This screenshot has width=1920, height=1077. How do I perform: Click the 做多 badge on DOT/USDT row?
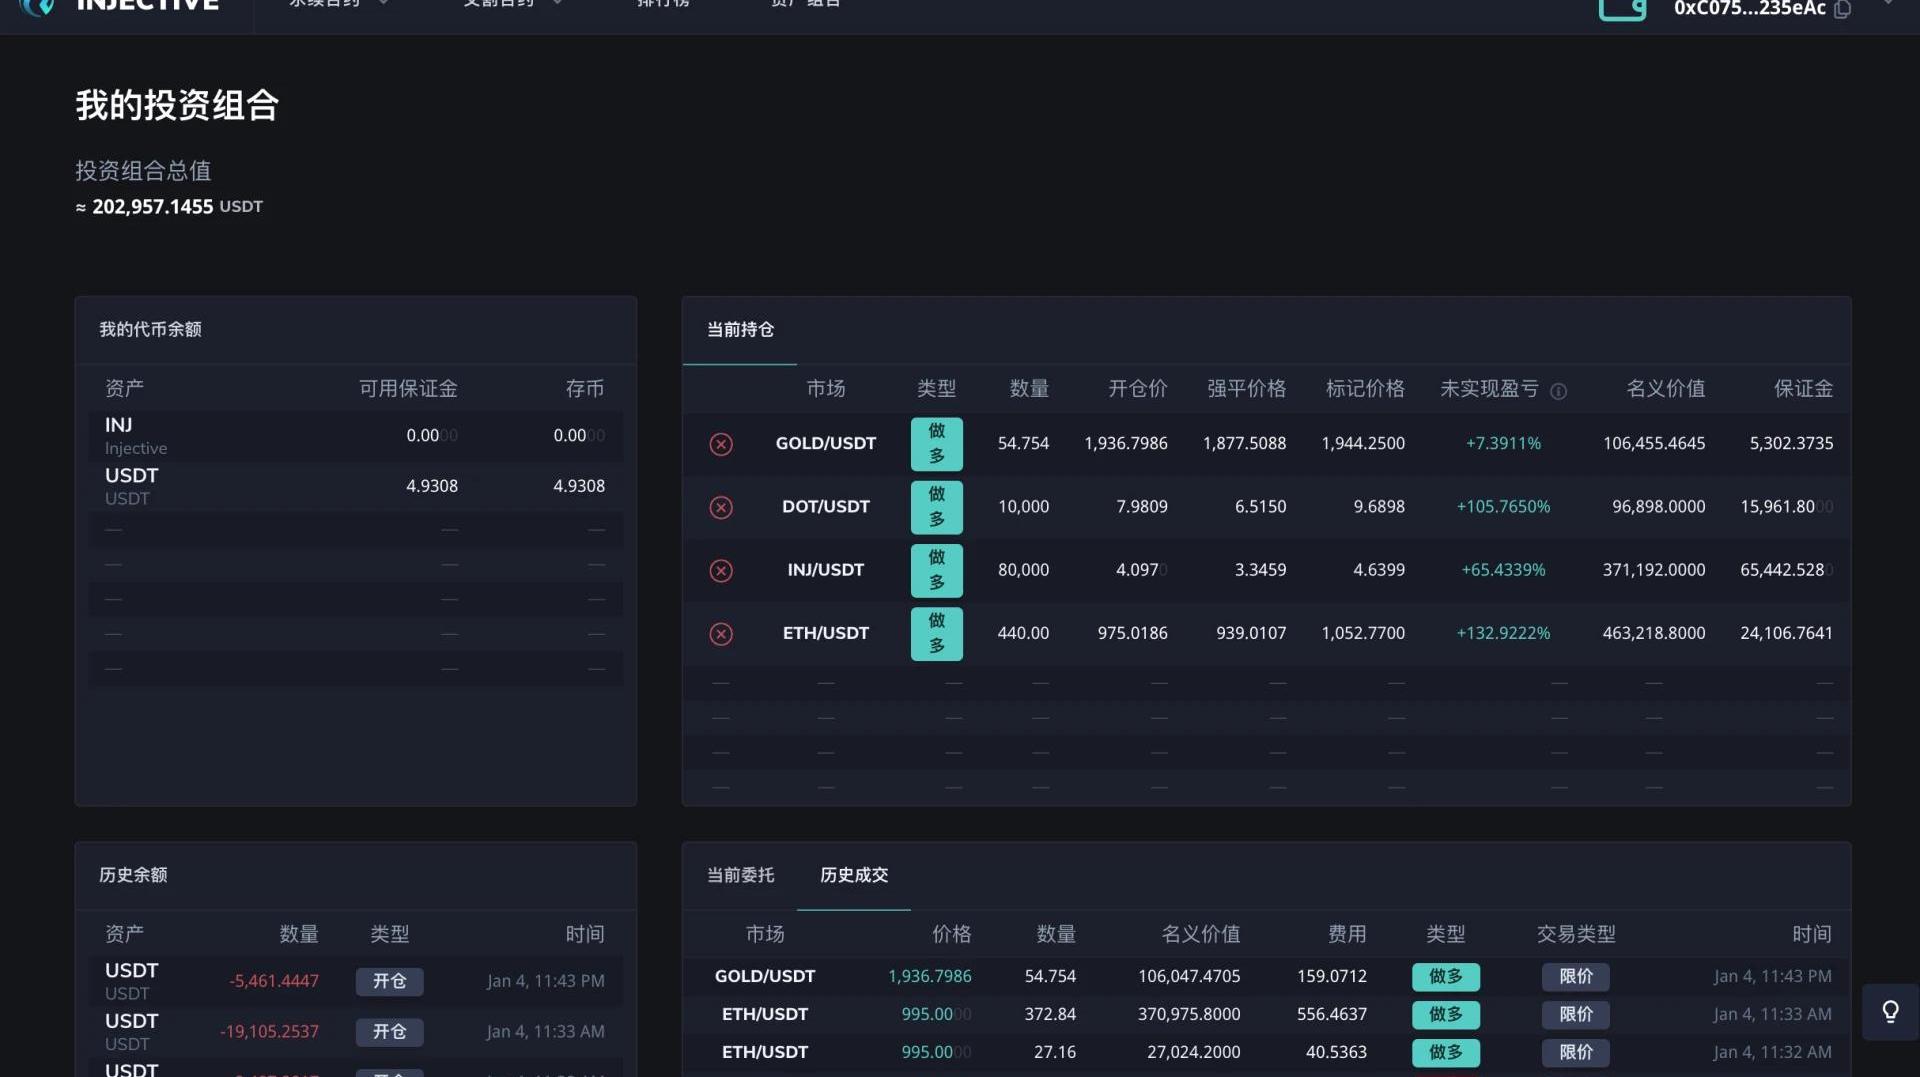(x=936, y=507)
